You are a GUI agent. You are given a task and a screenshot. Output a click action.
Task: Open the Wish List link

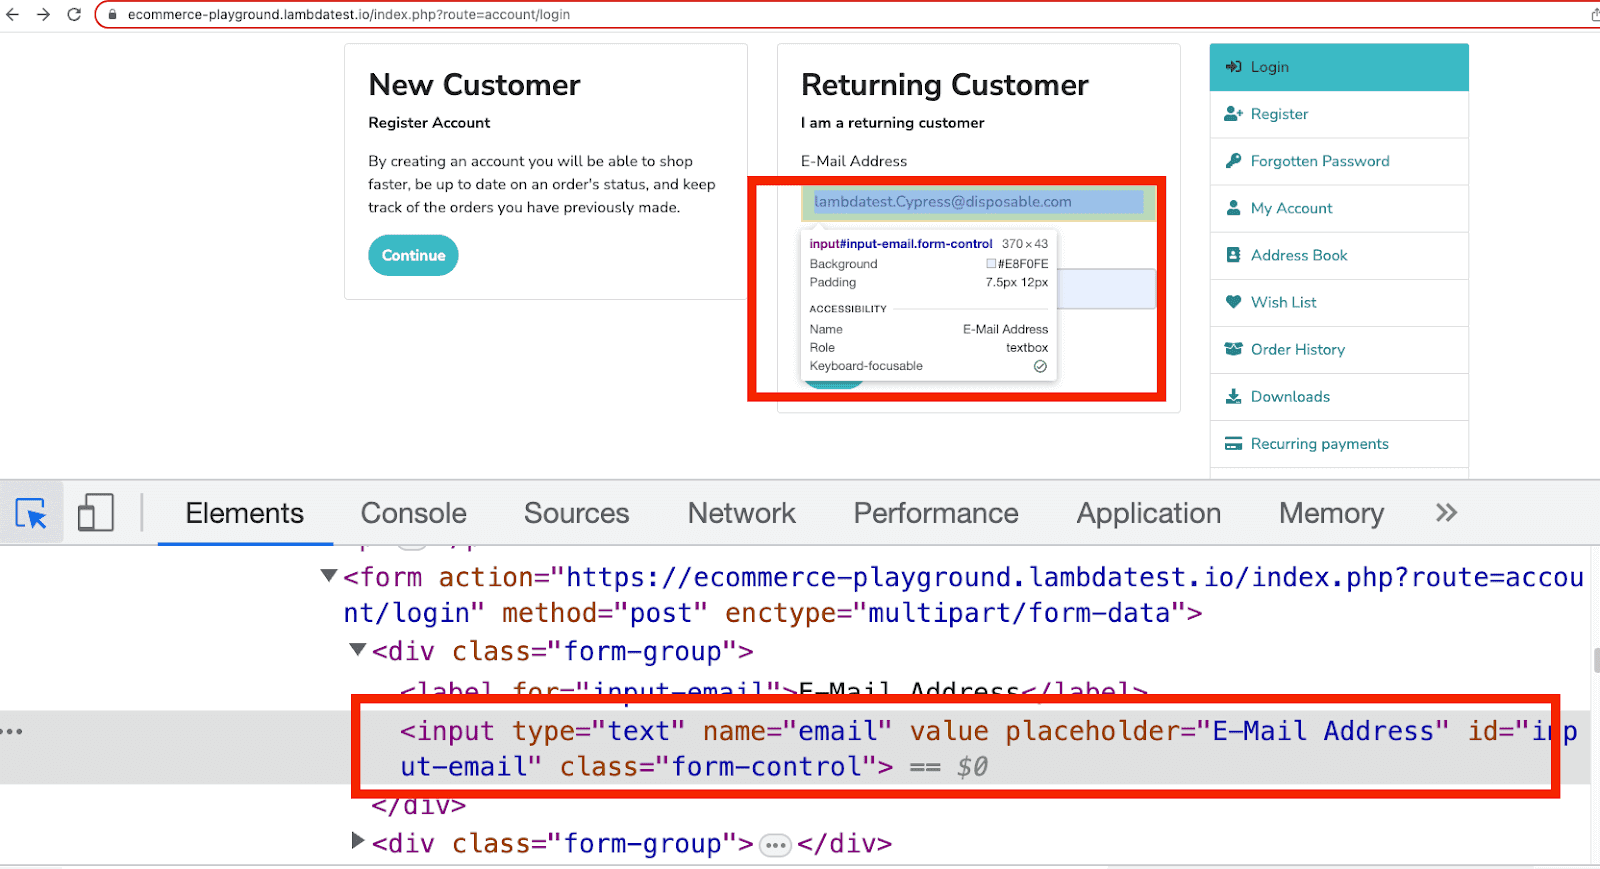point(1283,302)
